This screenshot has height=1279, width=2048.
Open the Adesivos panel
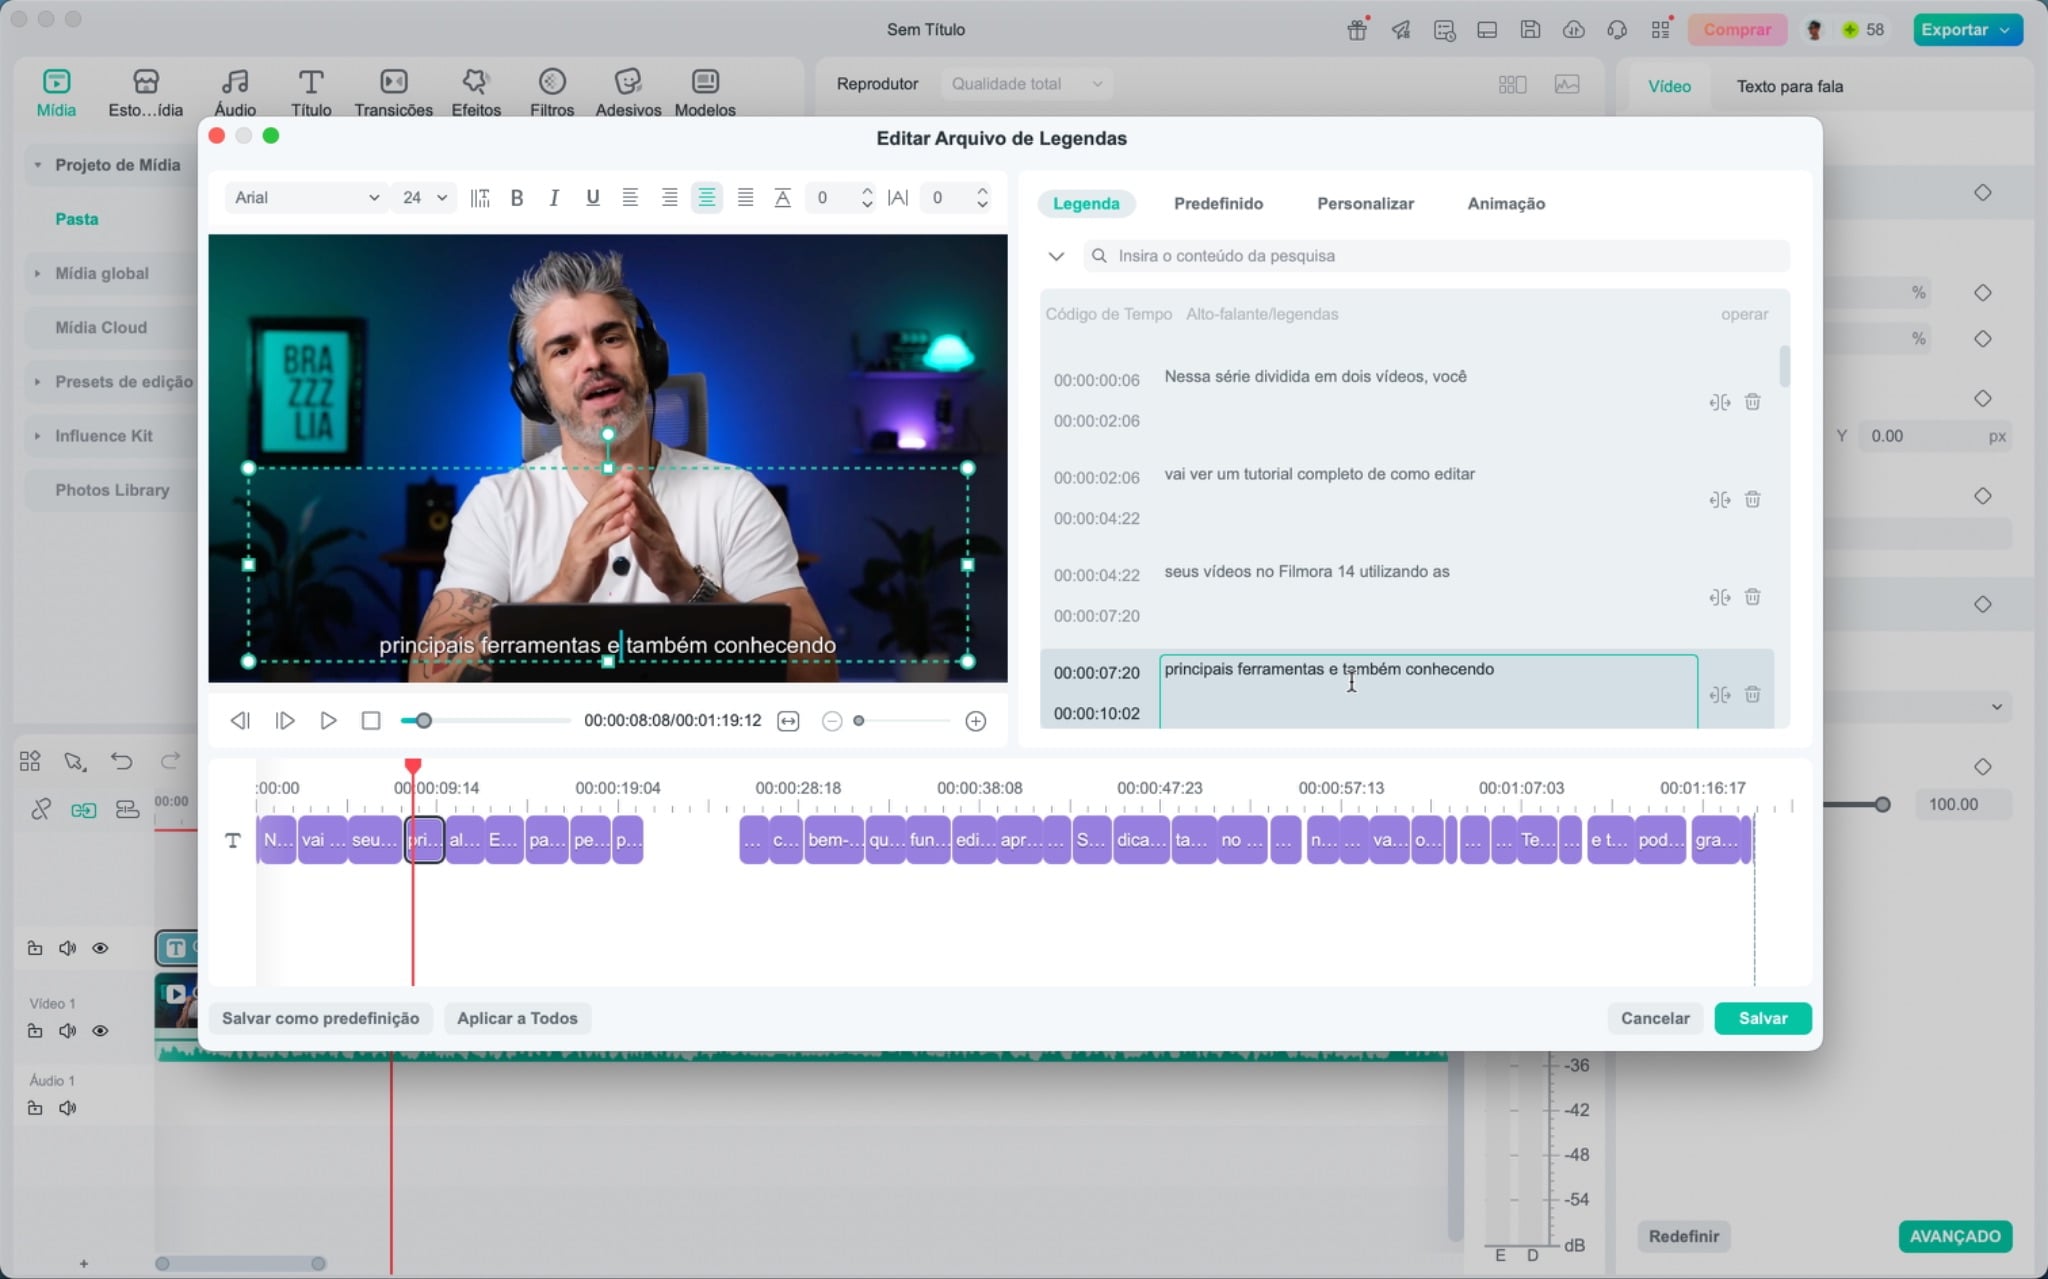[x=628, y=93]
